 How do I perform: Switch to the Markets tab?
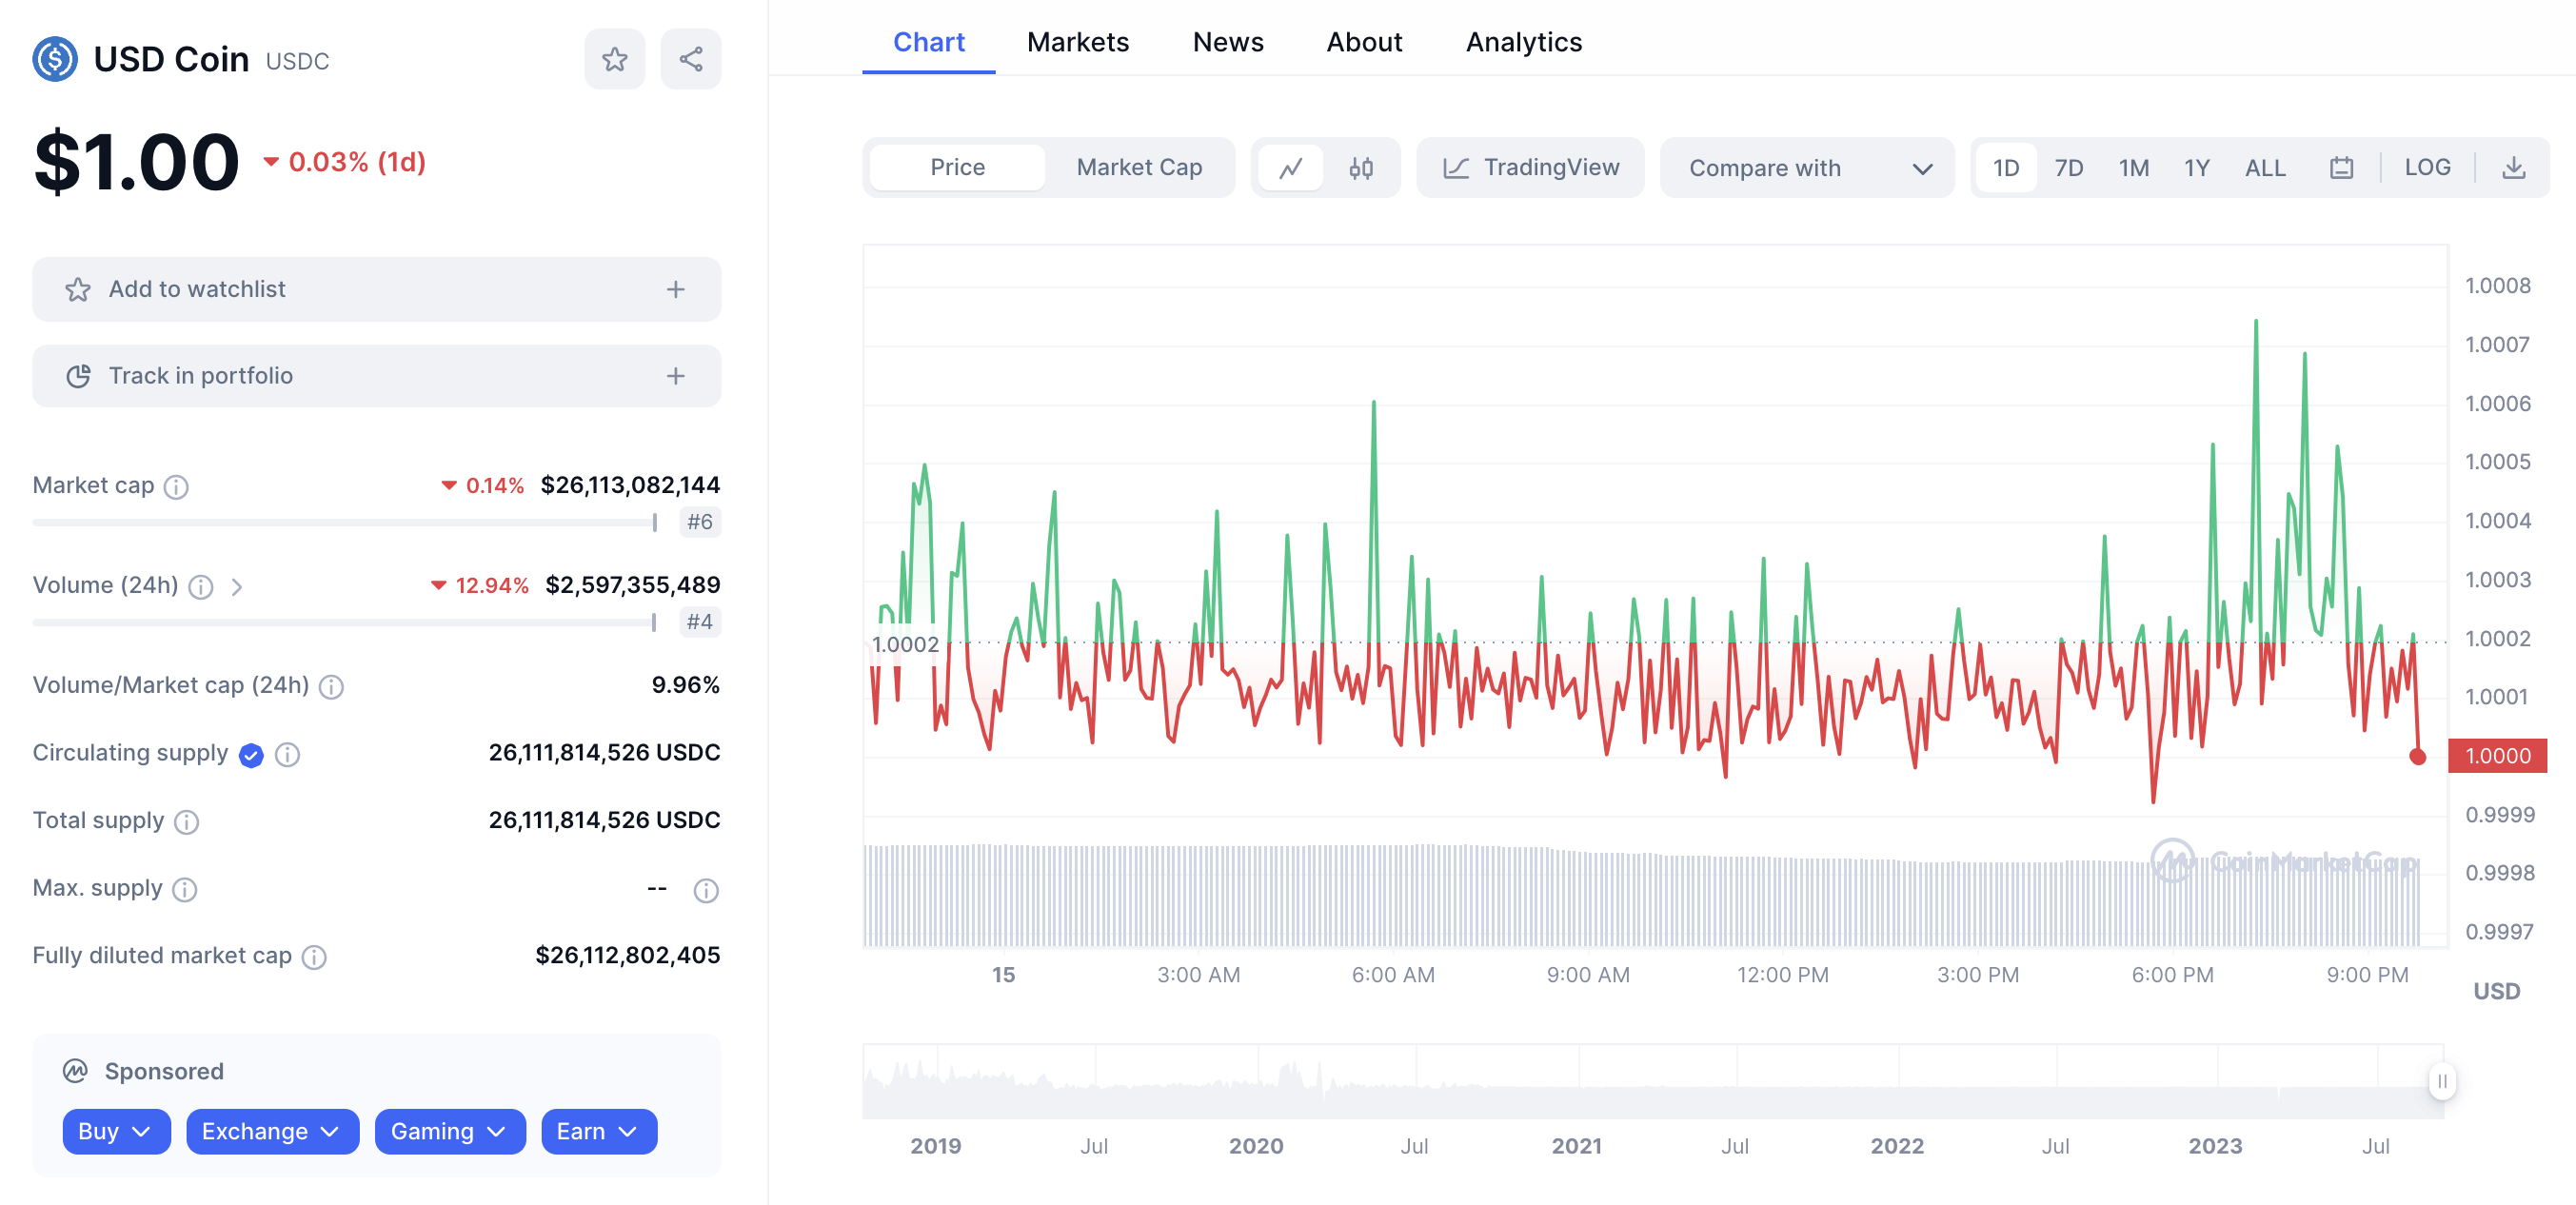point(1077,42)
